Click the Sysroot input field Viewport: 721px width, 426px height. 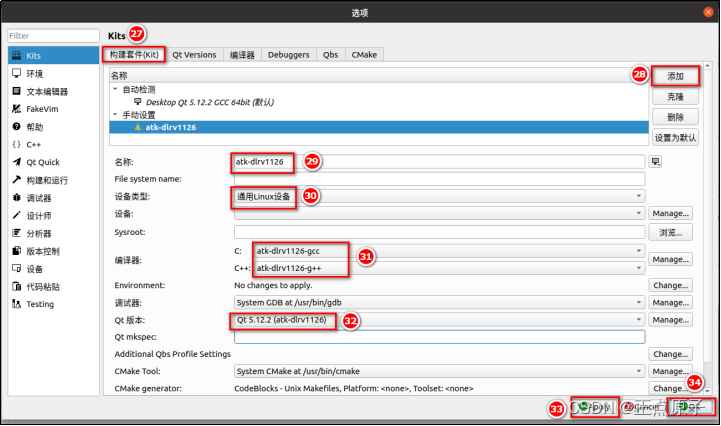[439, 232]
